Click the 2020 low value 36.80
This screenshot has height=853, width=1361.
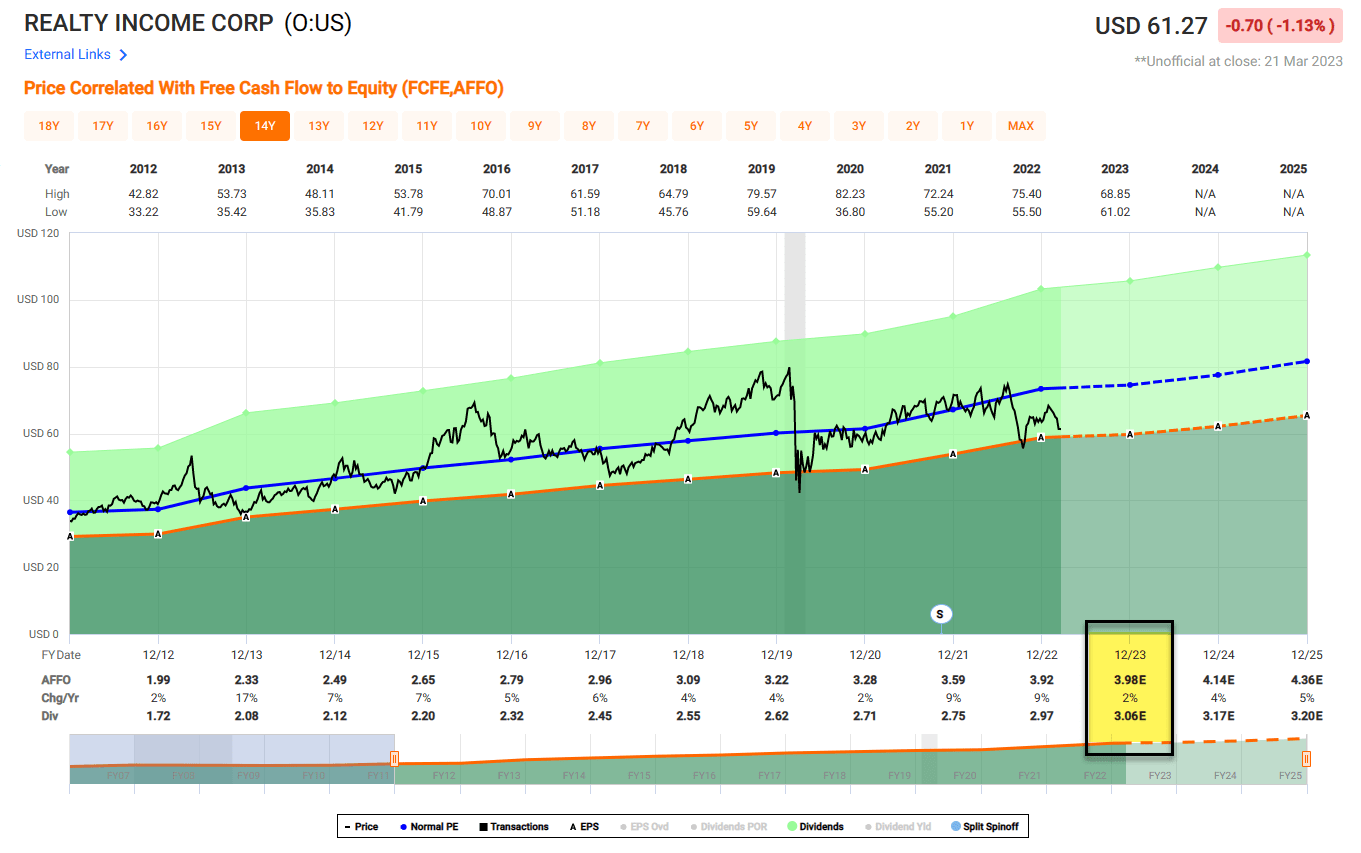pyautogui.click(x=849, y=212)
